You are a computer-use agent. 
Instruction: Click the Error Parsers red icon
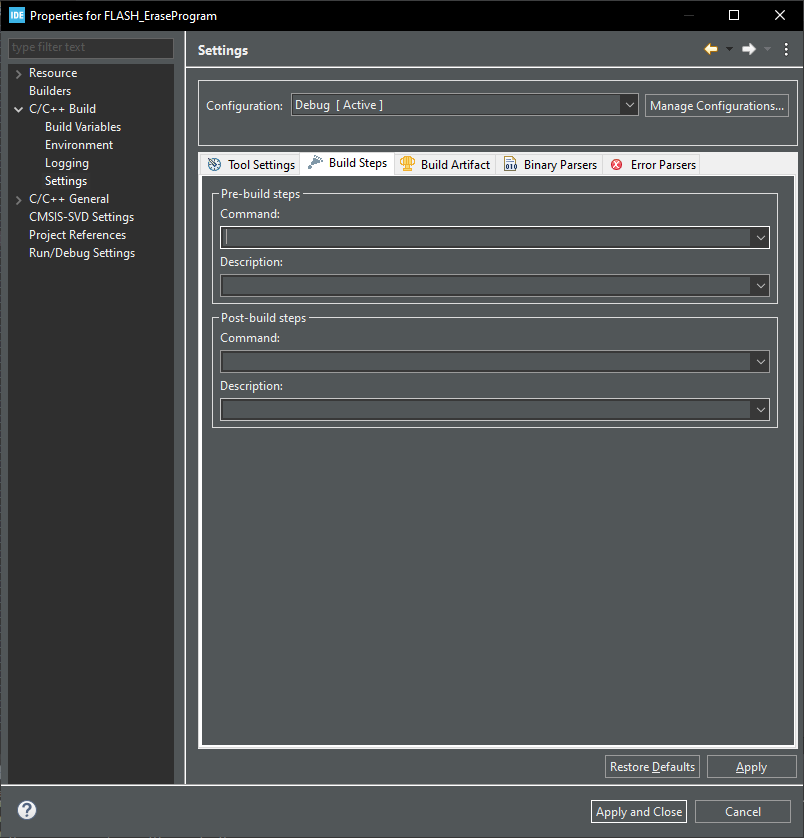[616, 165]
